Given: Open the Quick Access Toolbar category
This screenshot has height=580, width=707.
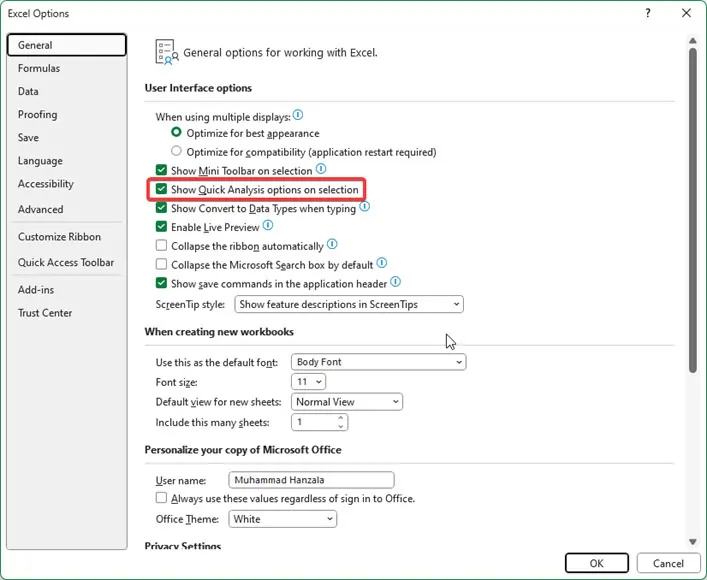Looking at the screenshot, I should (67, 262).
